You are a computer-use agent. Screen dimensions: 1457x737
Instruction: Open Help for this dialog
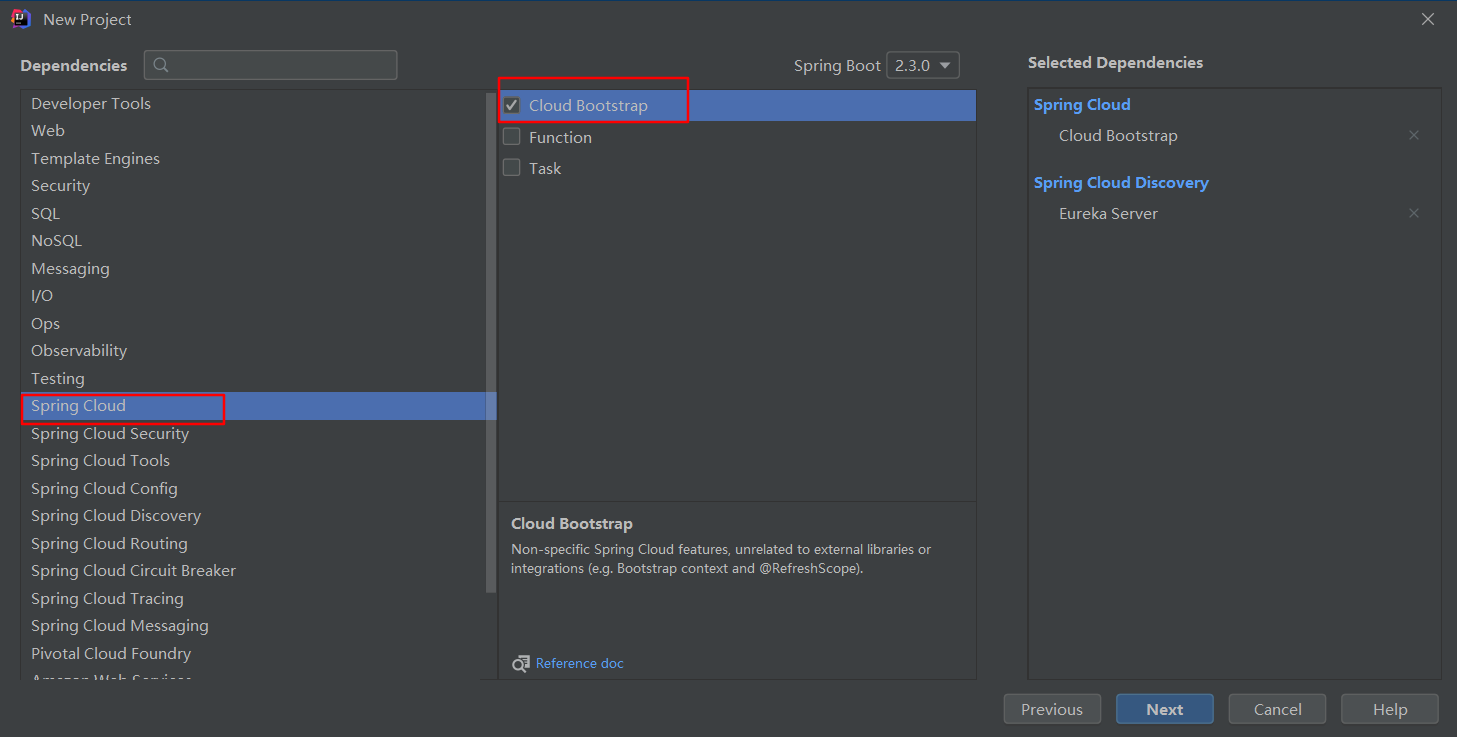click(1390, 709)
